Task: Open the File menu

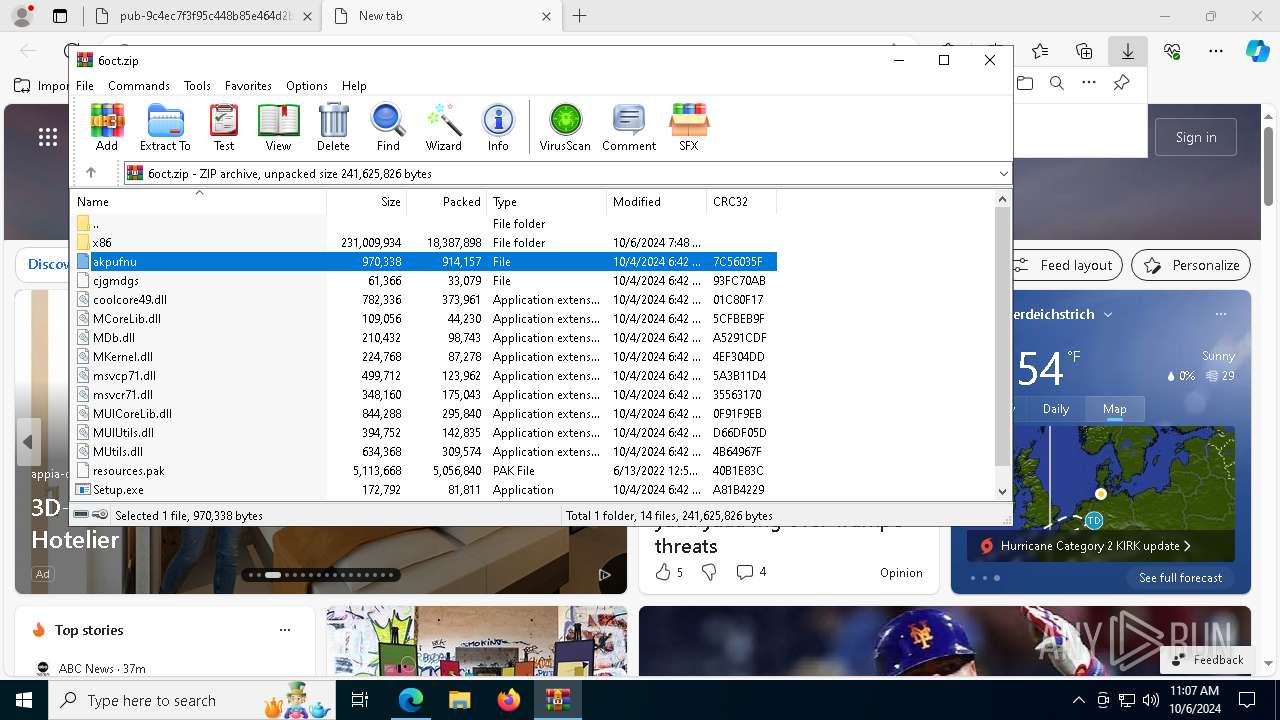Action: [85, 86]
